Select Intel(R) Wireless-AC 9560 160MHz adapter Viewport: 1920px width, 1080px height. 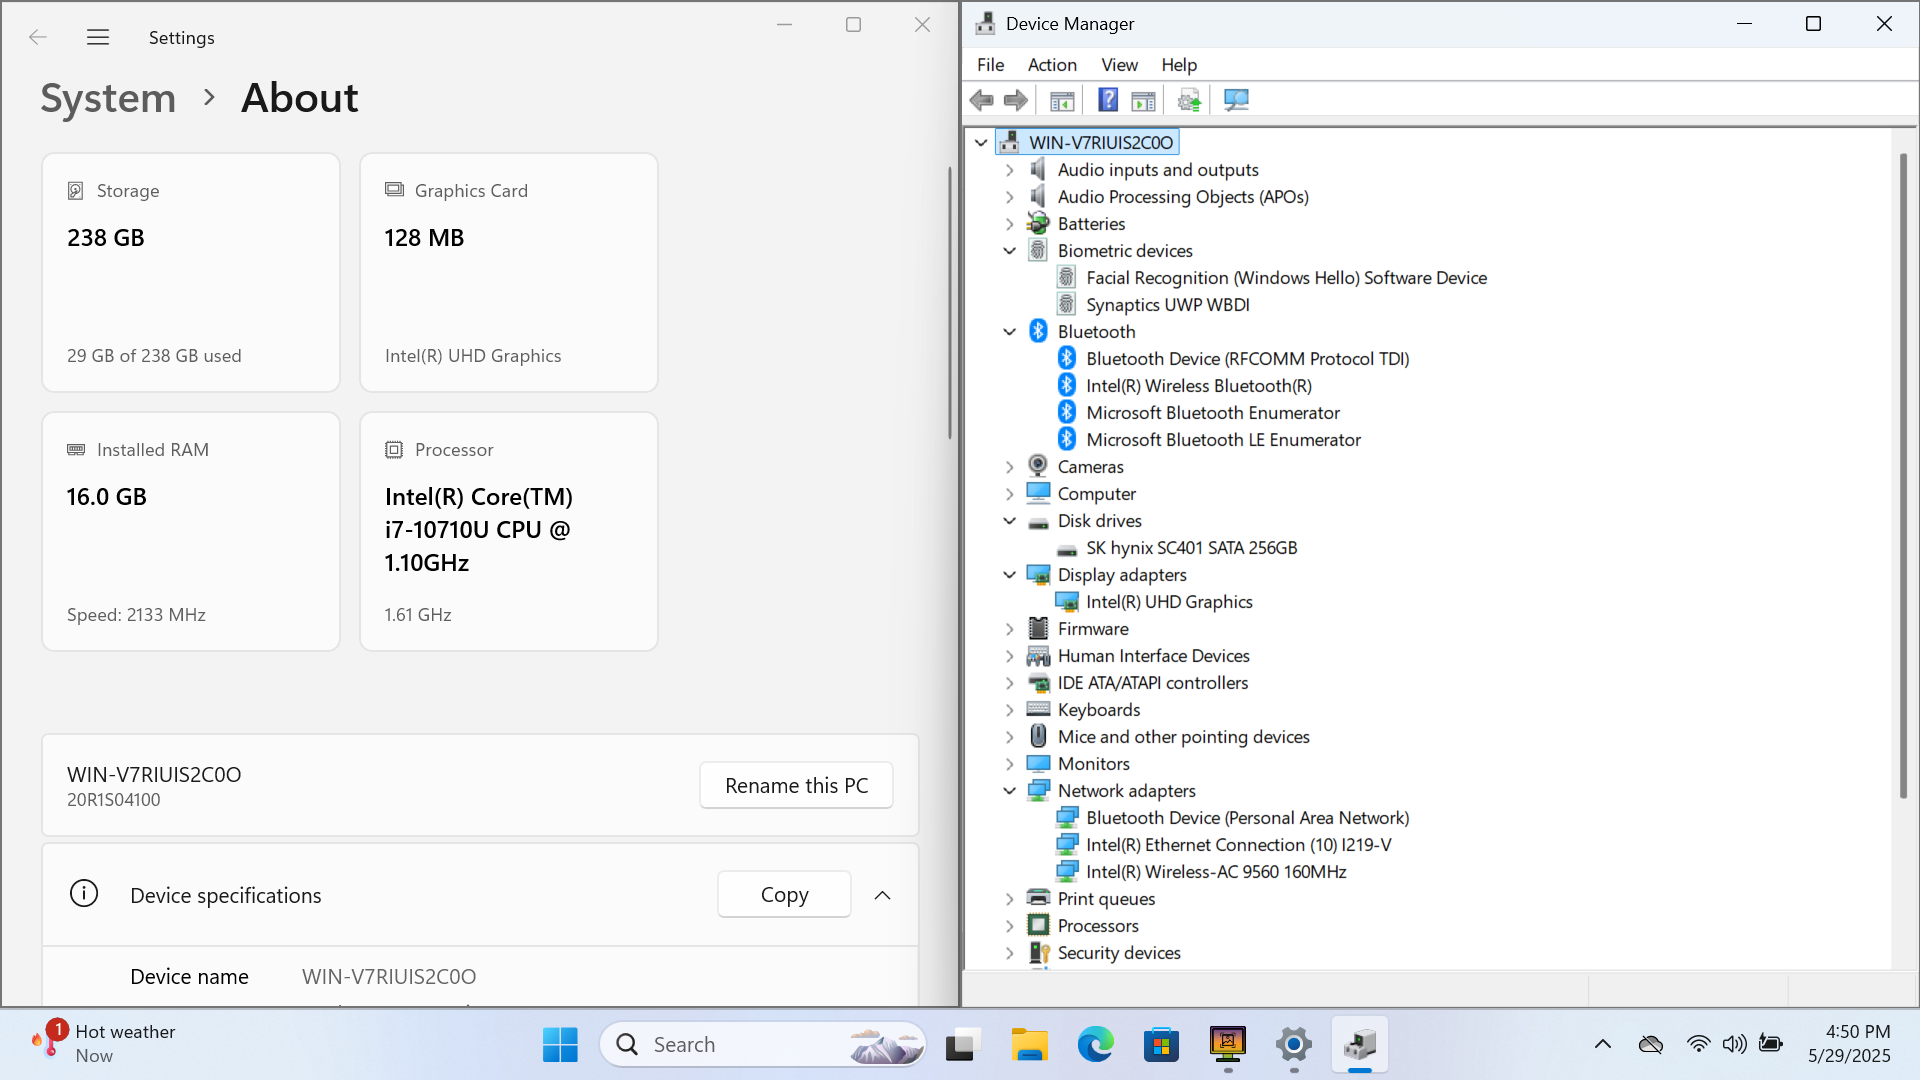coord(1216,872)
